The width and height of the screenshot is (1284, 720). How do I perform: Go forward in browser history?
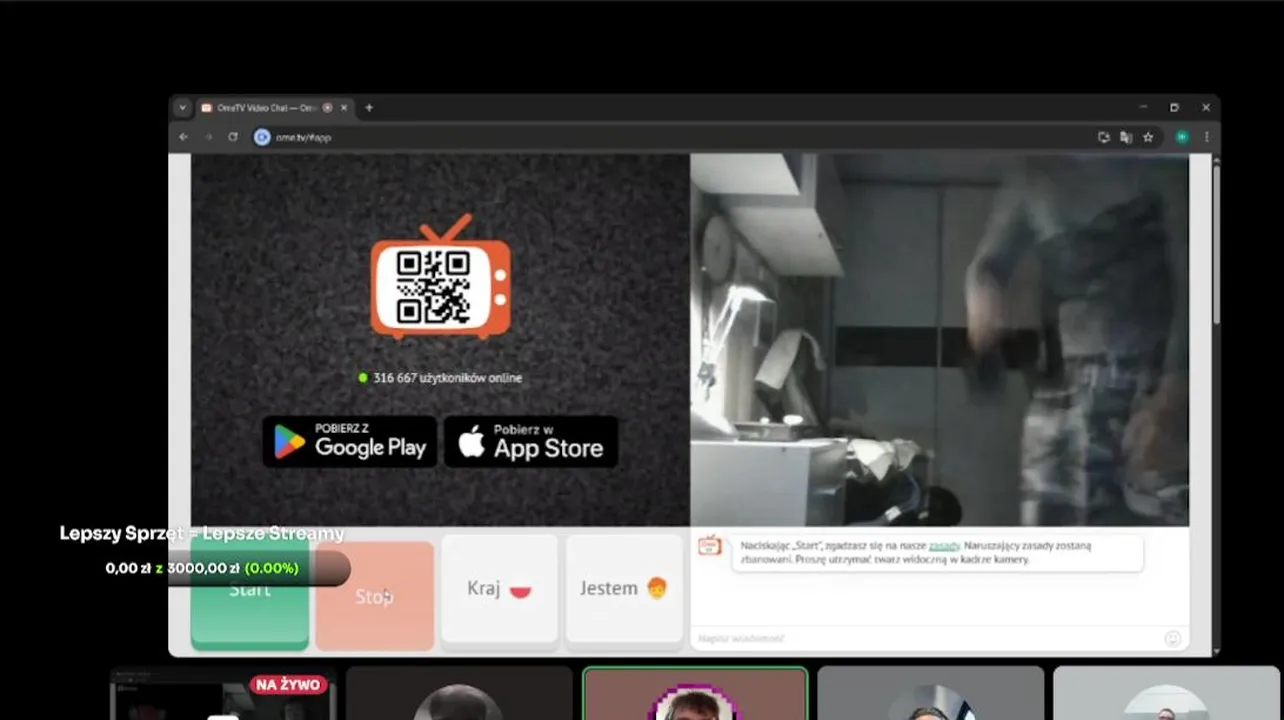tap(208, 137)
